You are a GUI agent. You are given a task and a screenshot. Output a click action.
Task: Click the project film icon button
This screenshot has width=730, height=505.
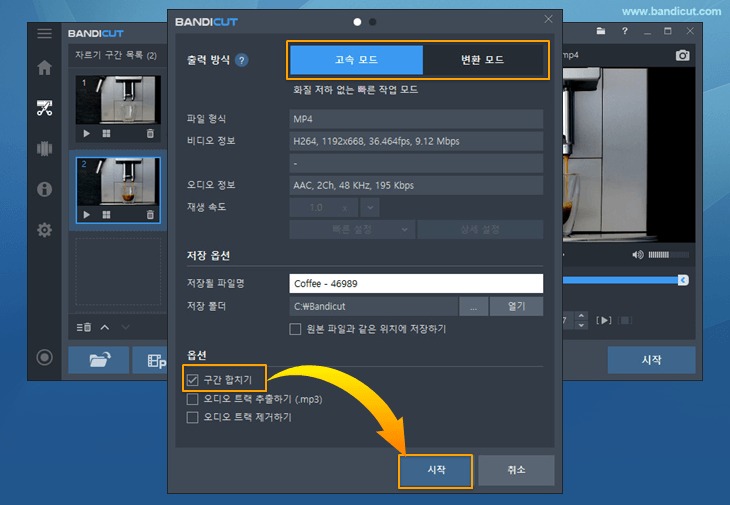(x=150, y=360)
